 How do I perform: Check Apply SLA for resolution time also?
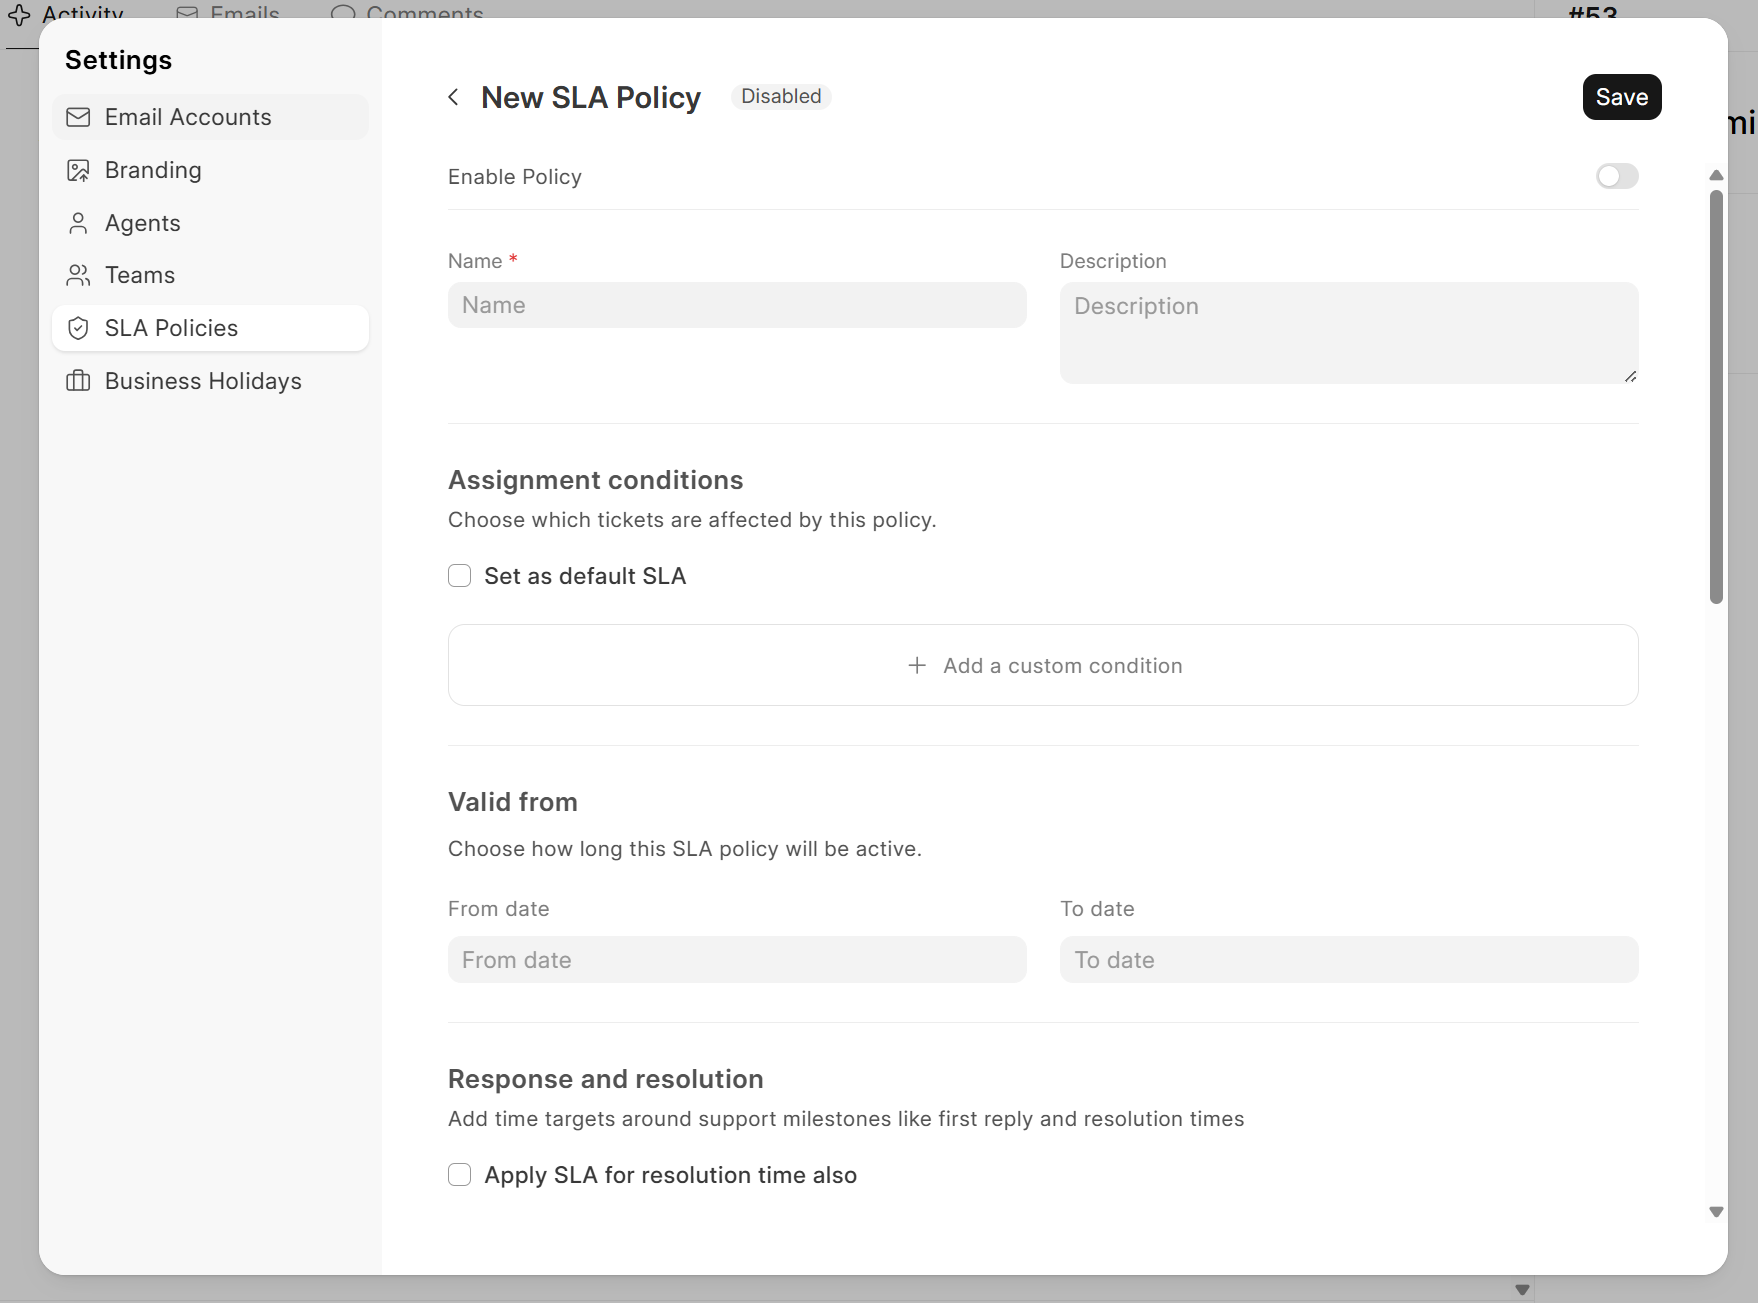click(x=460, y=1175)
